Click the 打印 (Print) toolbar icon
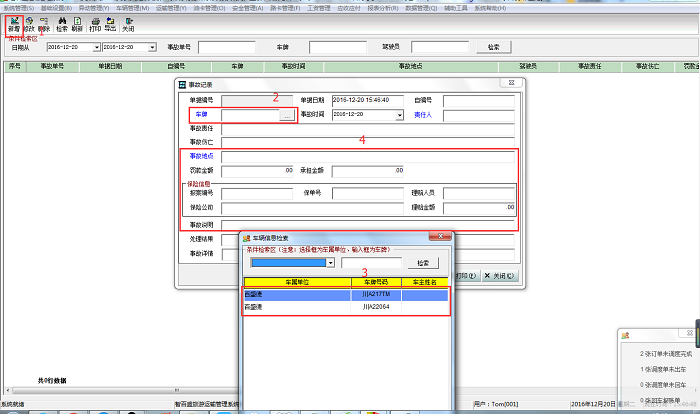 point(95,23)
